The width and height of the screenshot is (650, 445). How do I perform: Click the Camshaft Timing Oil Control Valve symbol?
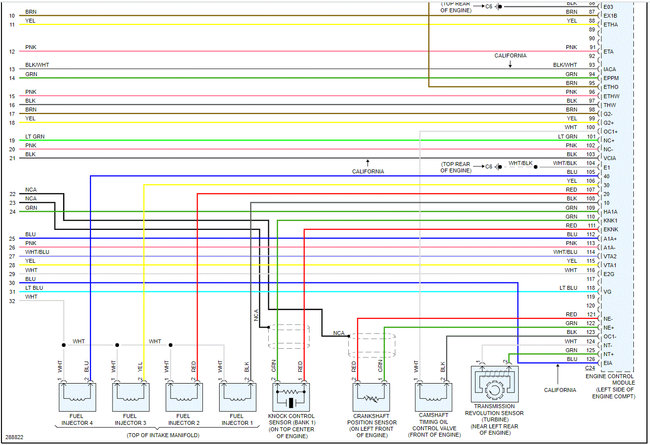434,397
